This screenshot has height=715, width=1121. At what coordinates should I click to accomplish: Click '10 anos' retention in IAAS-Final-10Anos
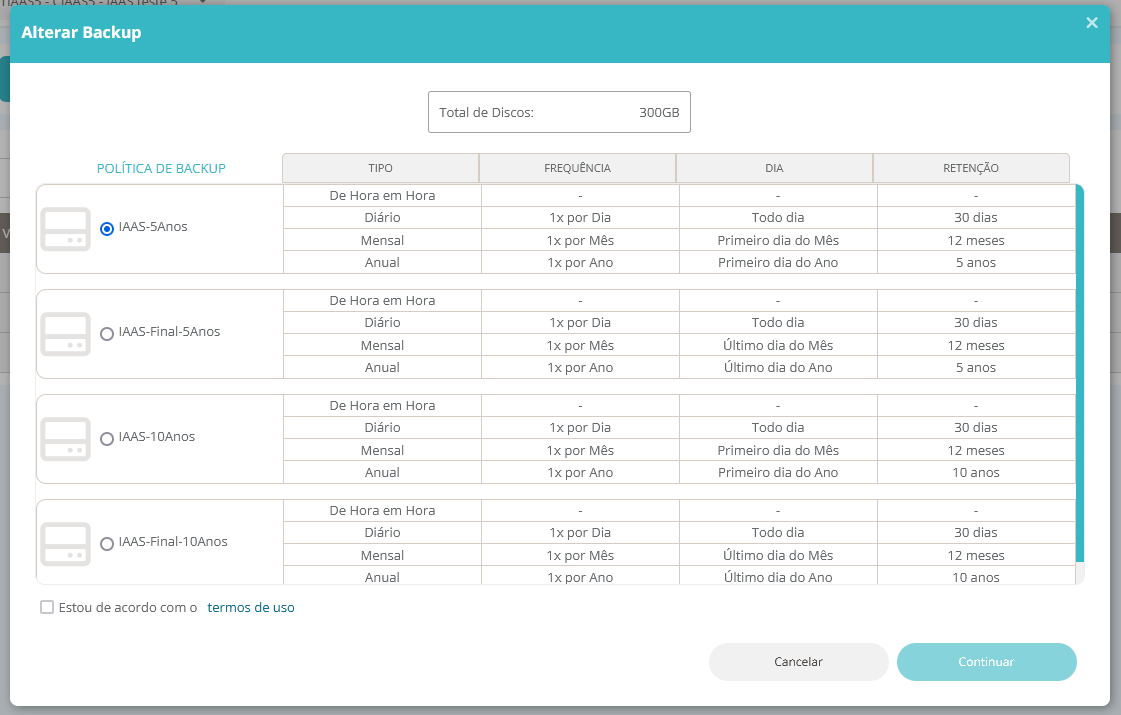(x=976, y=577)
